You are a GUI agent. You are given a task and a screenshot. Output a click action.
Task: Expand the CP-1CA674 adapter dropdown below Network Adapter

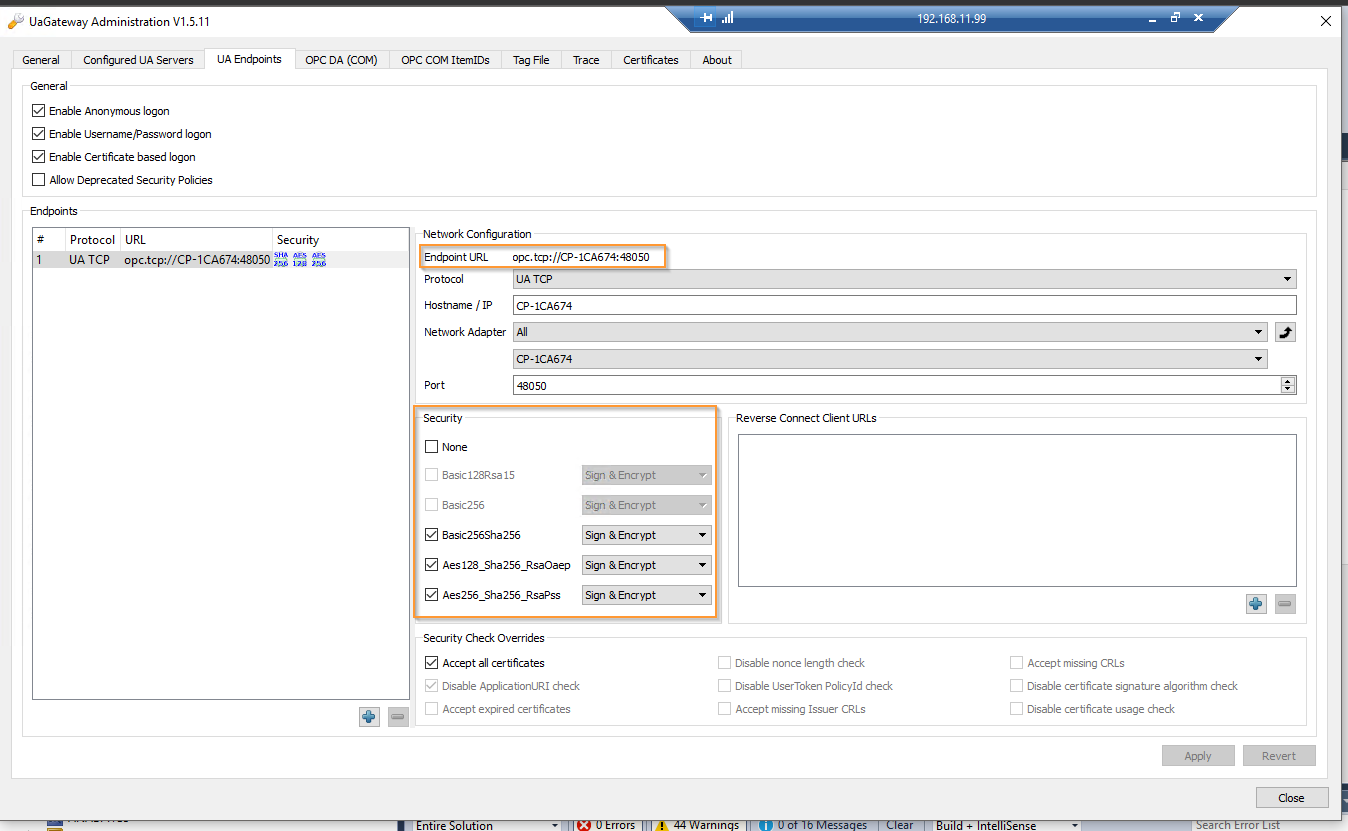pos(890,359)
